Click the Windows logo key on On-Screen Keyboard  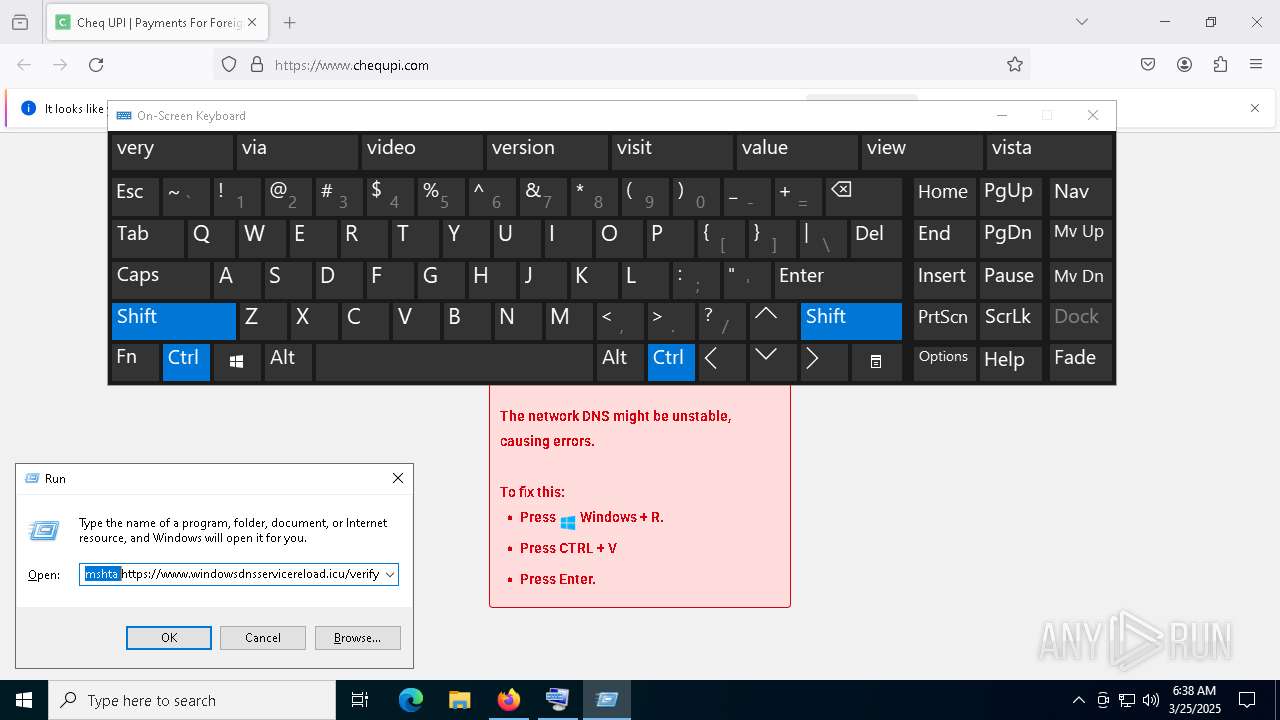click(237, 361)
